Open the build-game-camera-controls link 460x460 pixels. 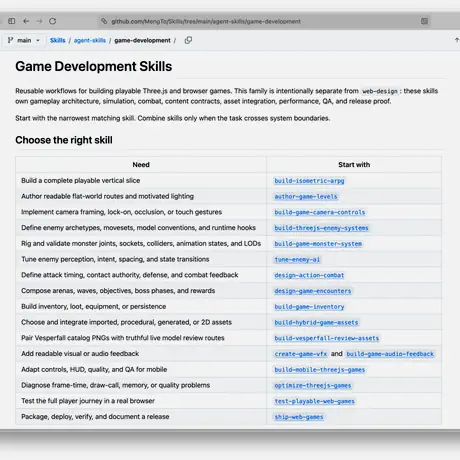coord(320,212)
